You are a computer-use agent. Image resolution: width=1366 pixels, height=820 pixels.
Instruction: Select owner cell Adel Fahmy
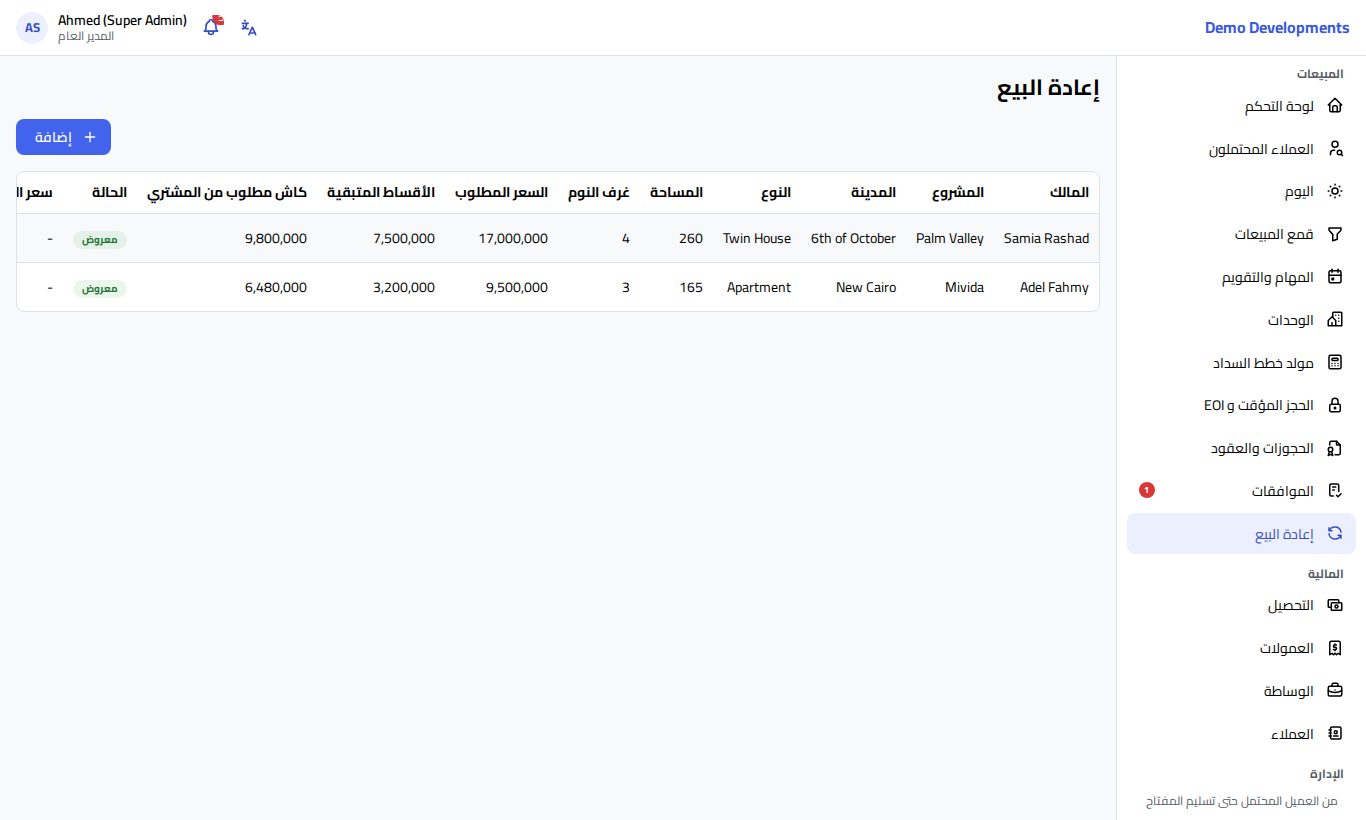click(x=1054, y=287)
